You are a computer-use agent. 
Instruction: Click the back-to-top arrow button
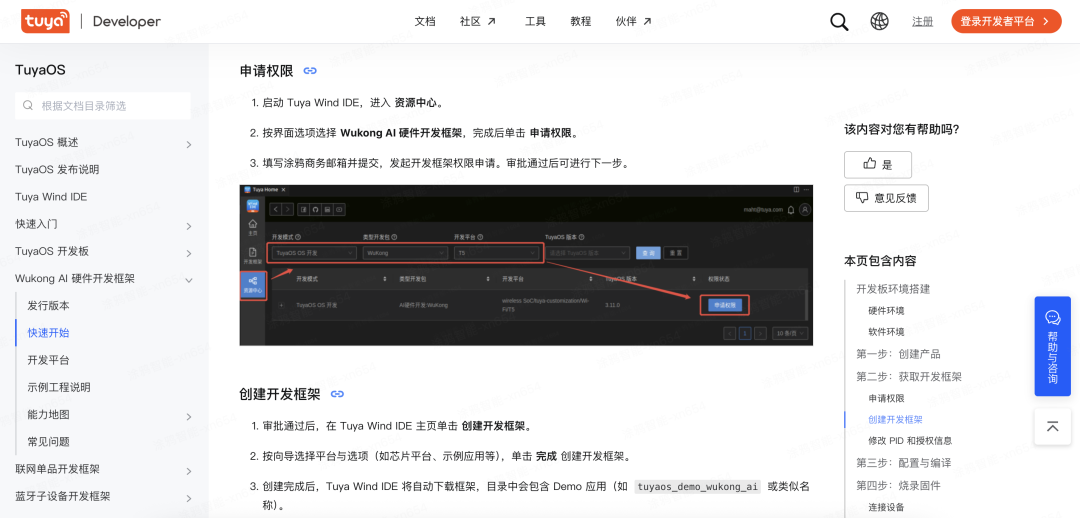pyautogui.click(x=1052, y=426)
